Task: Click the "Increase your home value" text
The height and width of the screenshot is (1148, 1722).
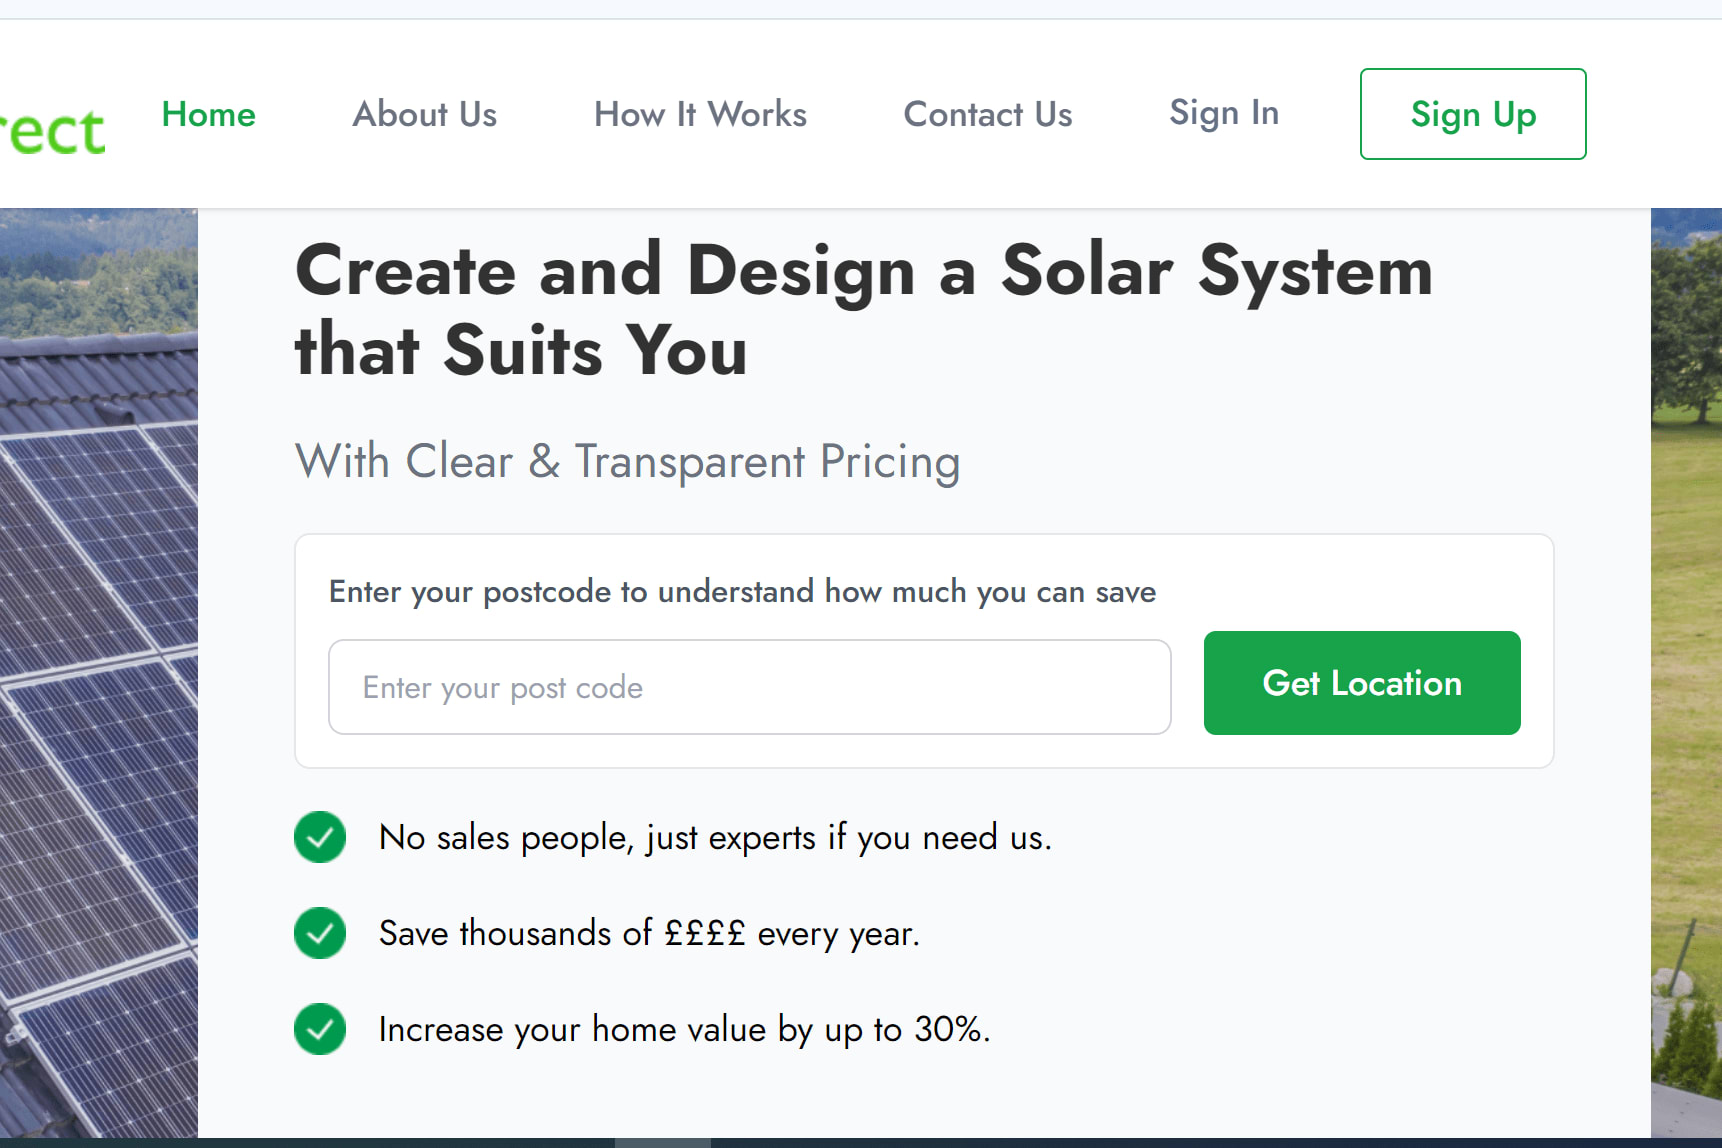Action: [684, 1030]
